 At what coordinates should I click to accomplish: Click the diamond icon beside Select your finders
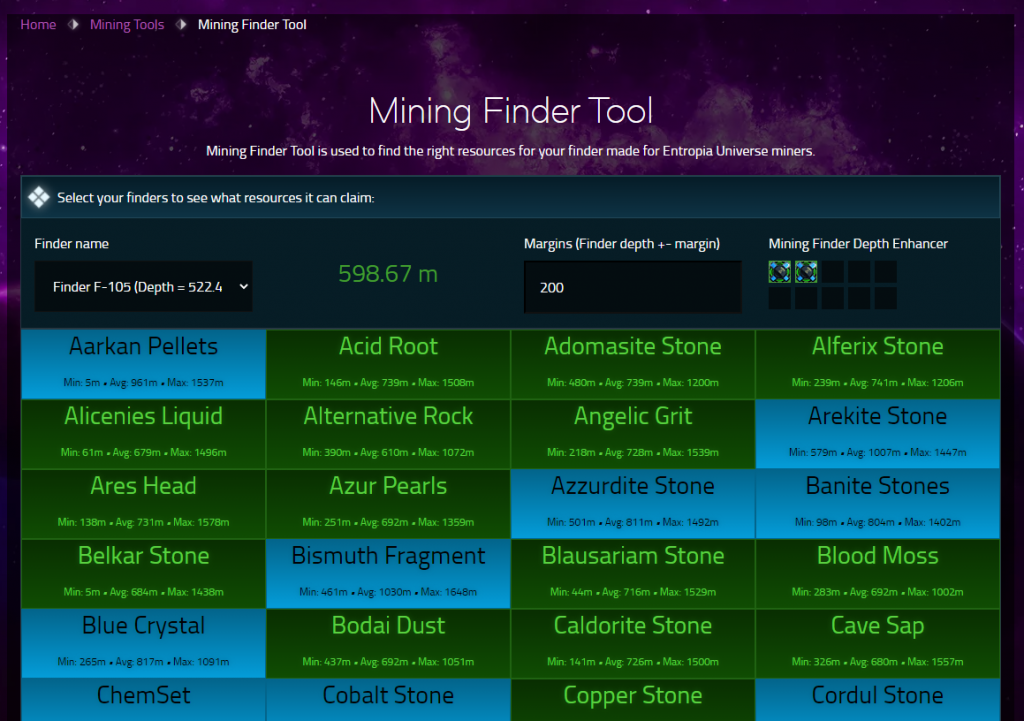pyautogui.click(x=39, y=197)
